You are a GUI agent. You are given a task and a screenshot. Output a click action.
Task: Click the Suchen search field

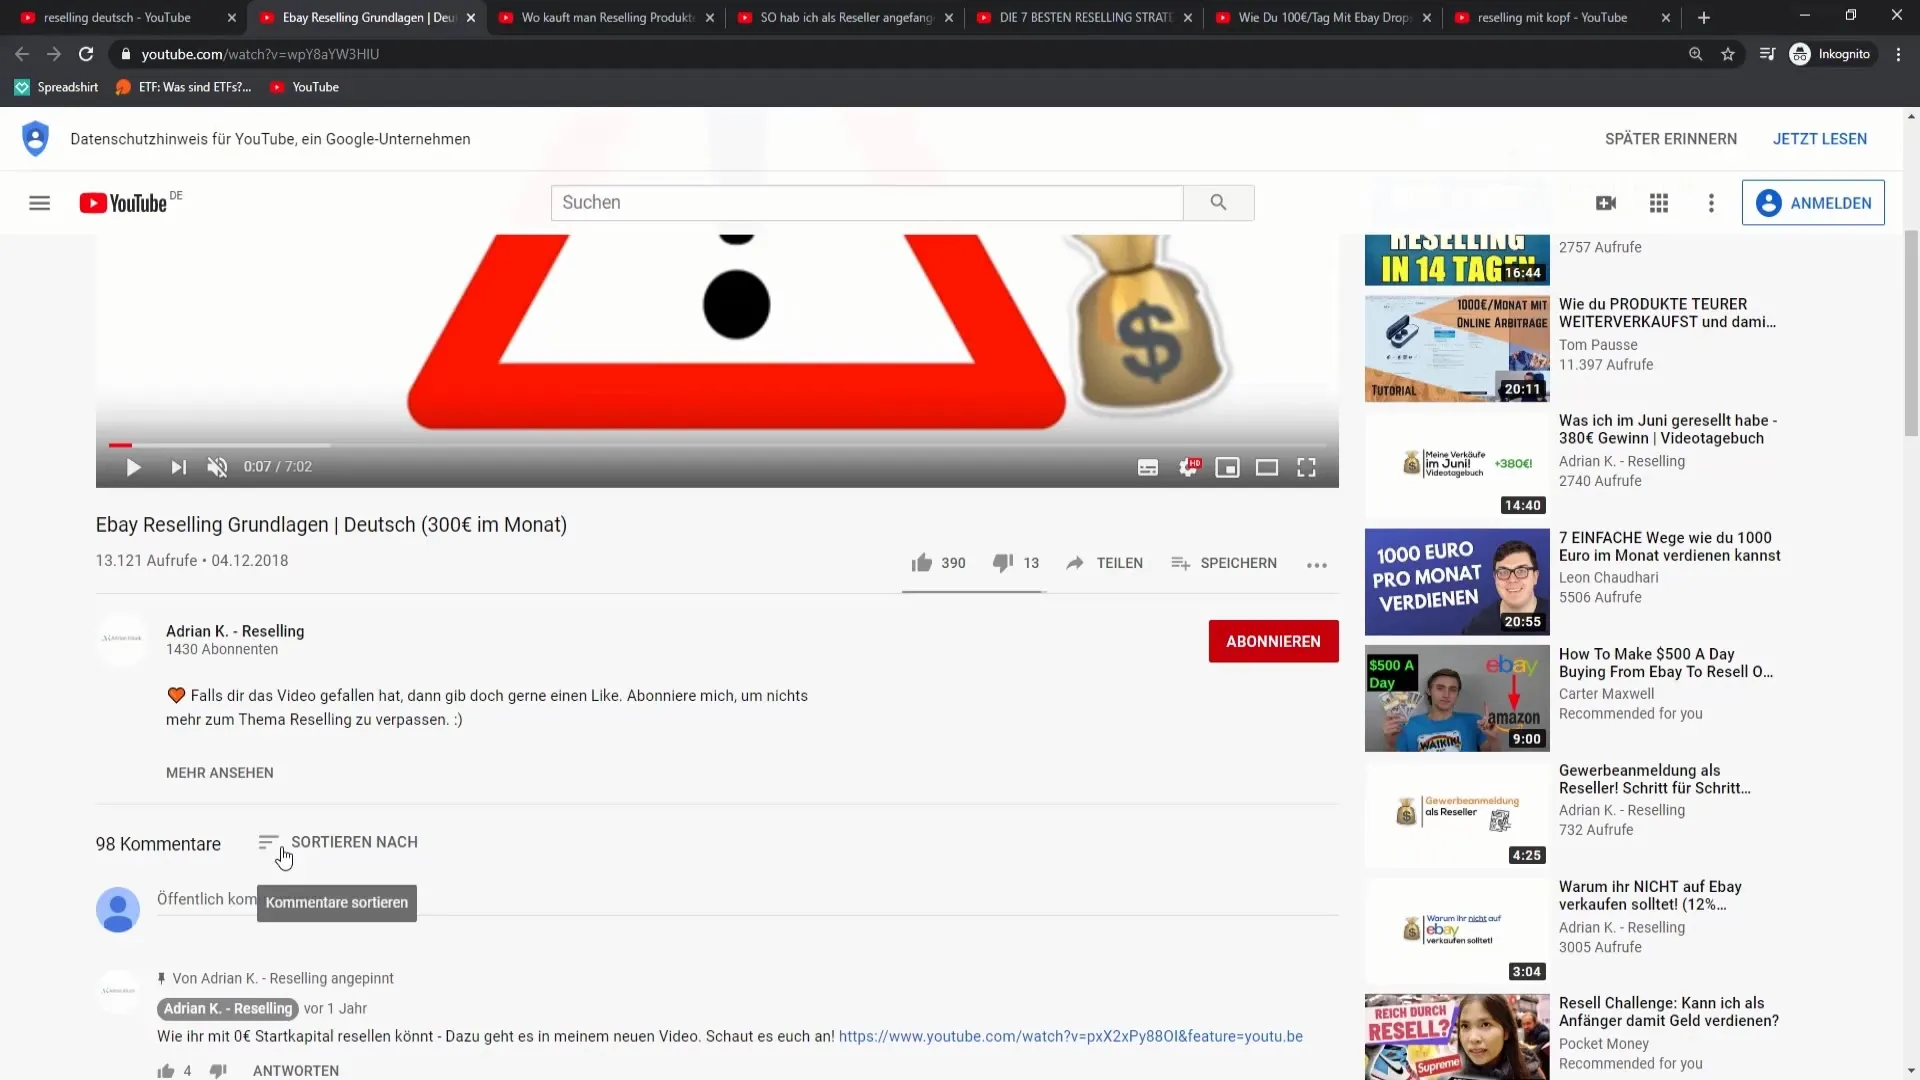pyautogui.click(x=867, y=203)
